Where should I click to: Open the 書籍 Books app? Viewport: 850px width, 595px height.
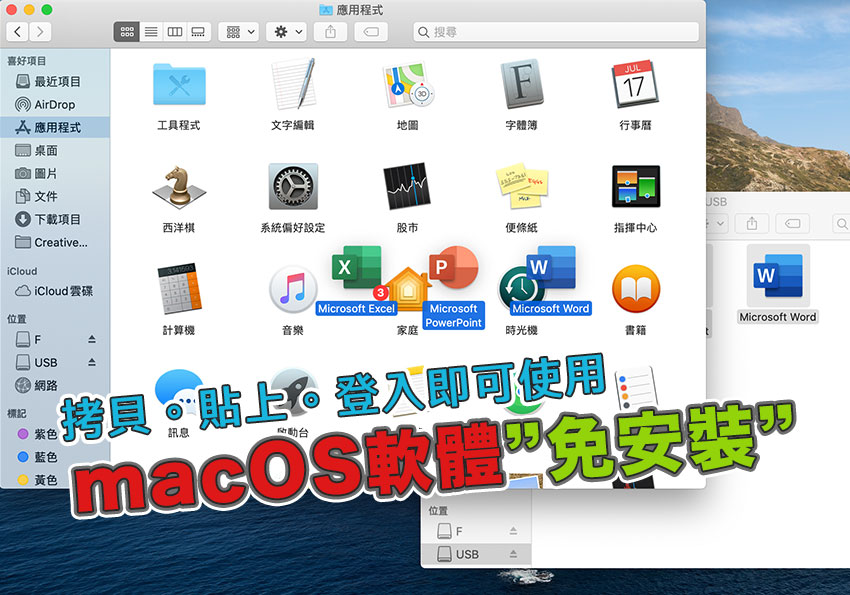635,289
